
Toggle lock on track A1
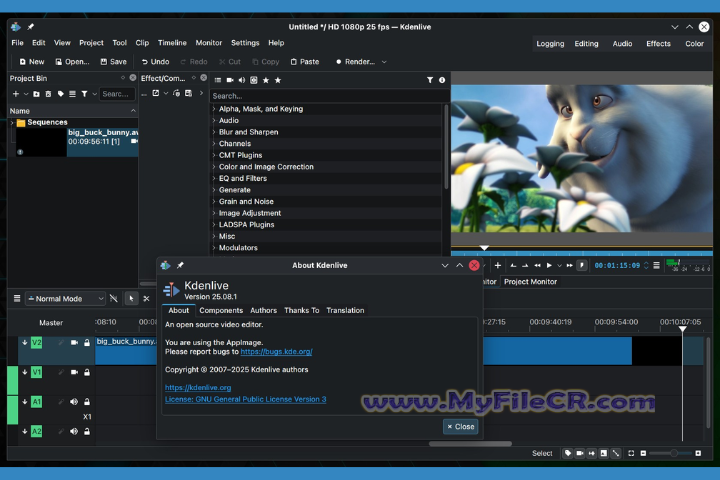pos(87,402)
